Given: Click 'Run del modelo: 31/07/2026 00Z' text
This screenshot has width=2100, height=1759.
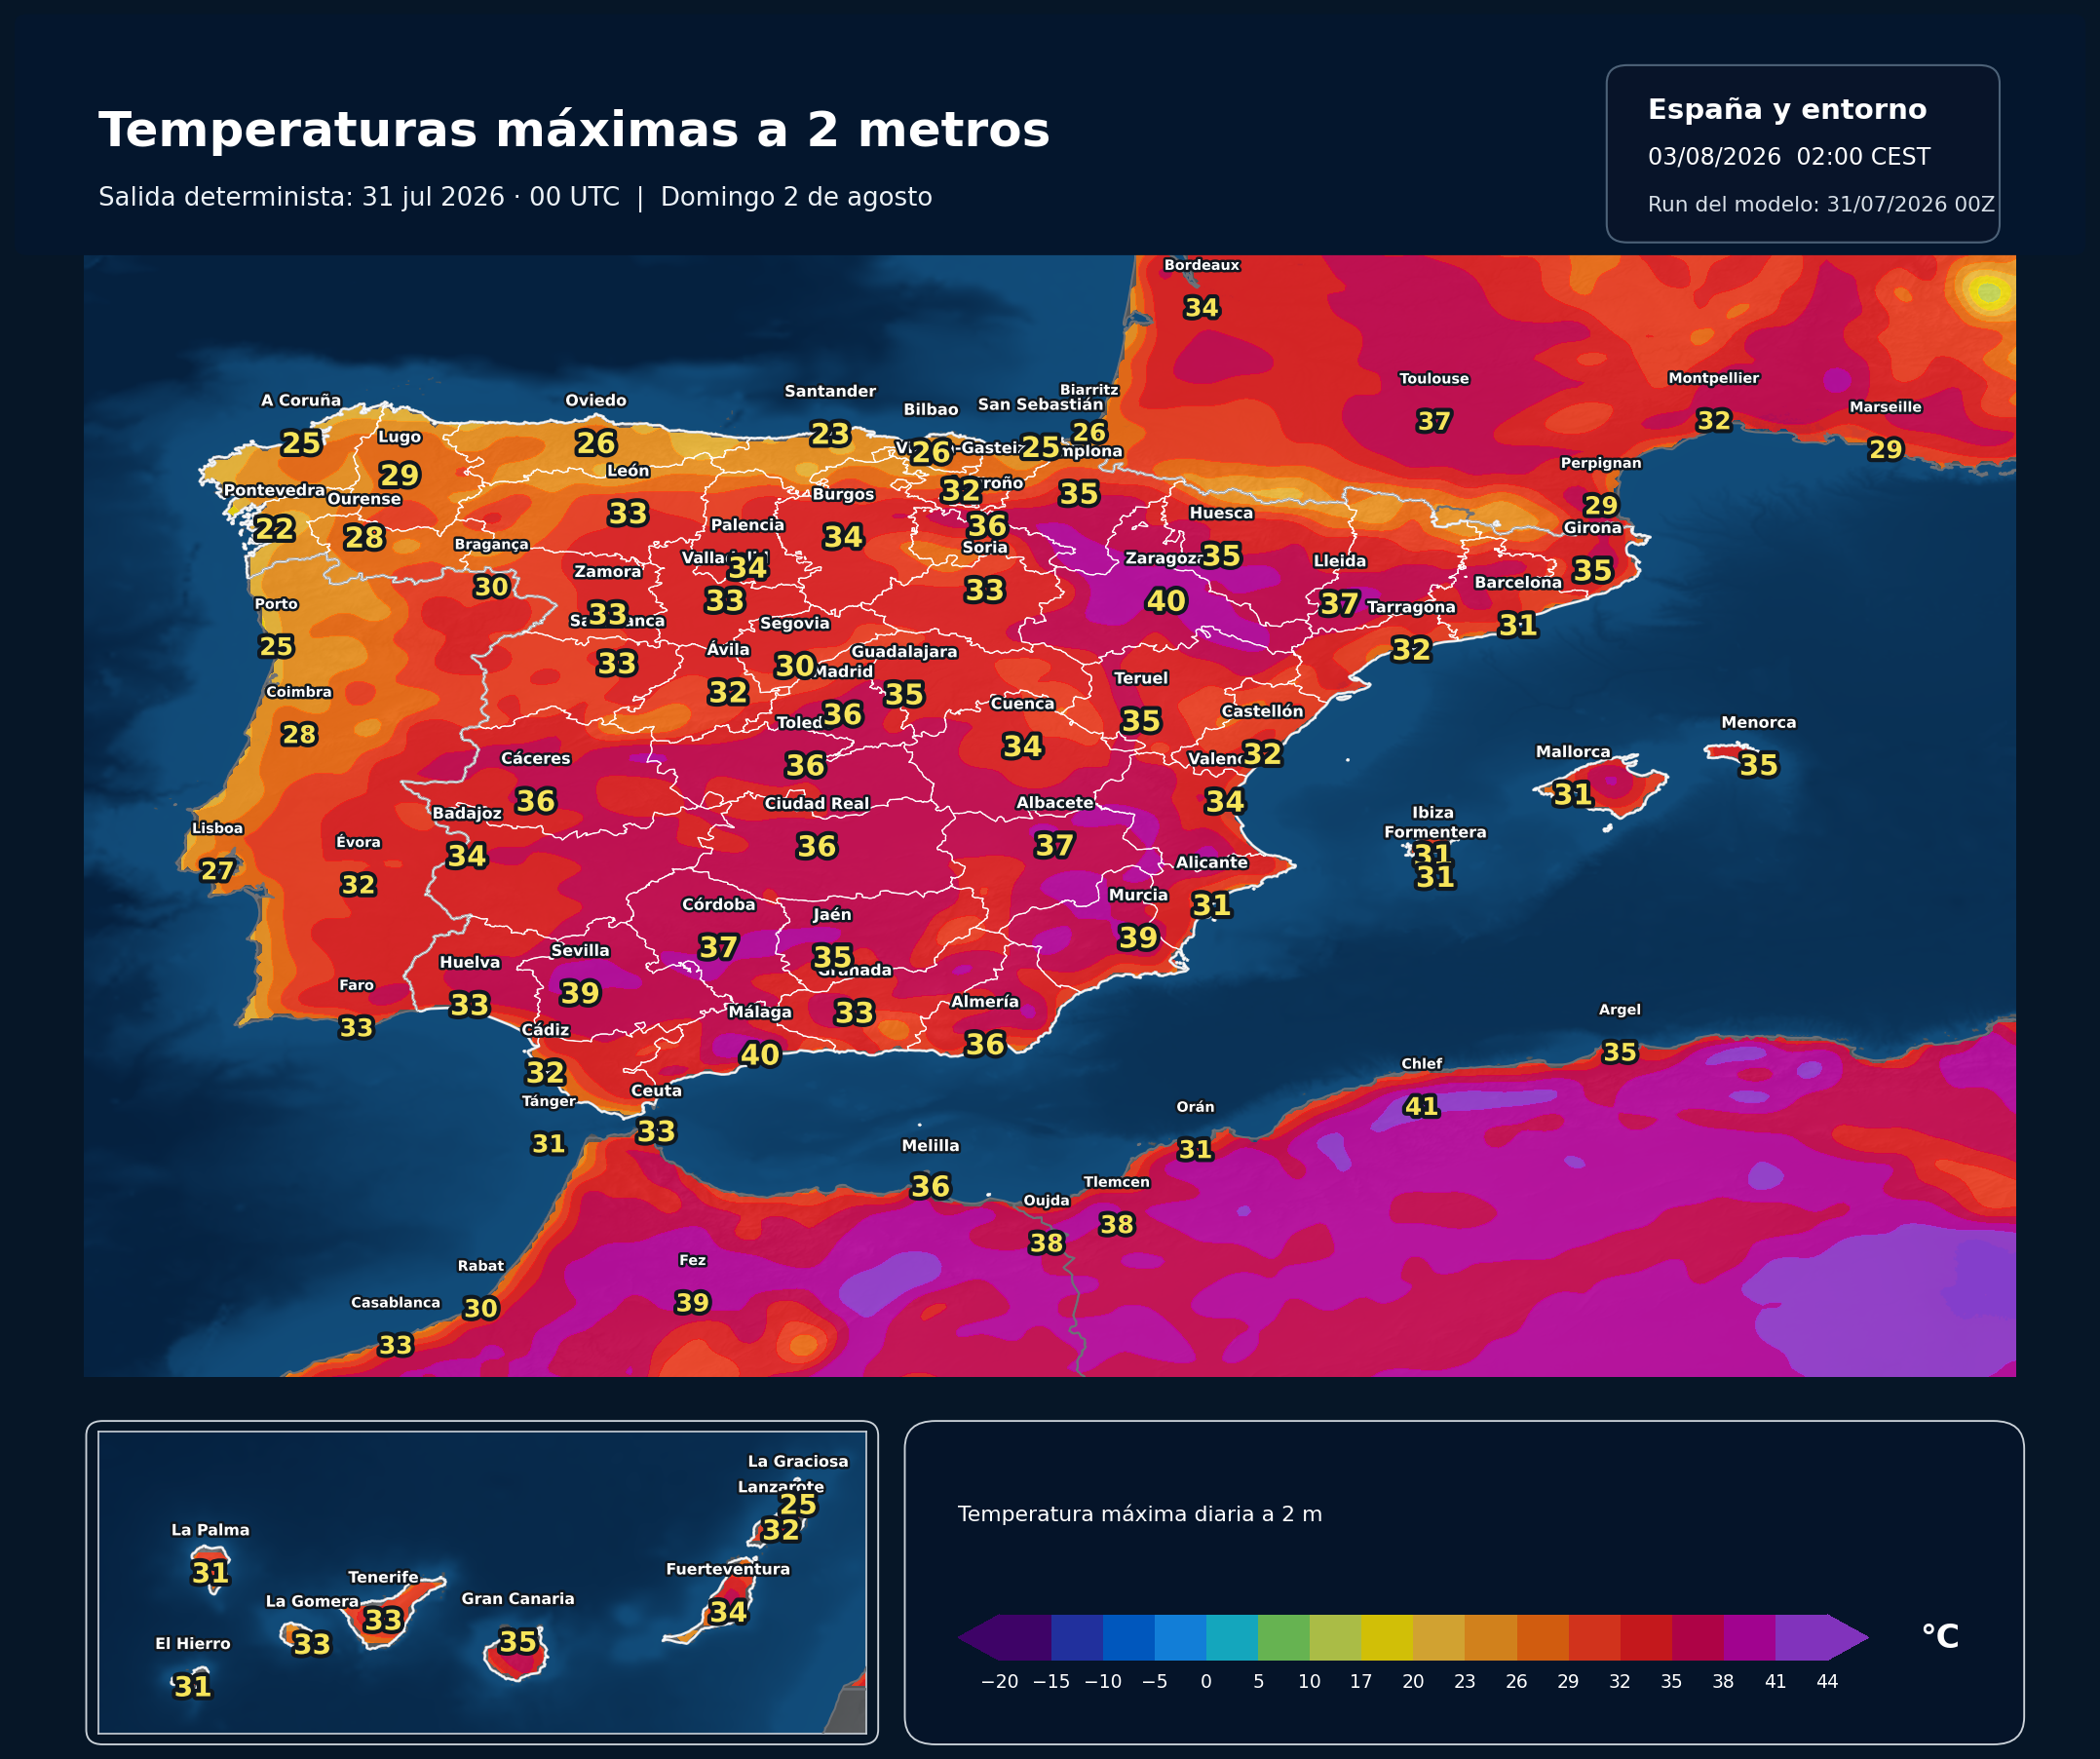Looking at the screenshot, I should tap(1821, 204).
